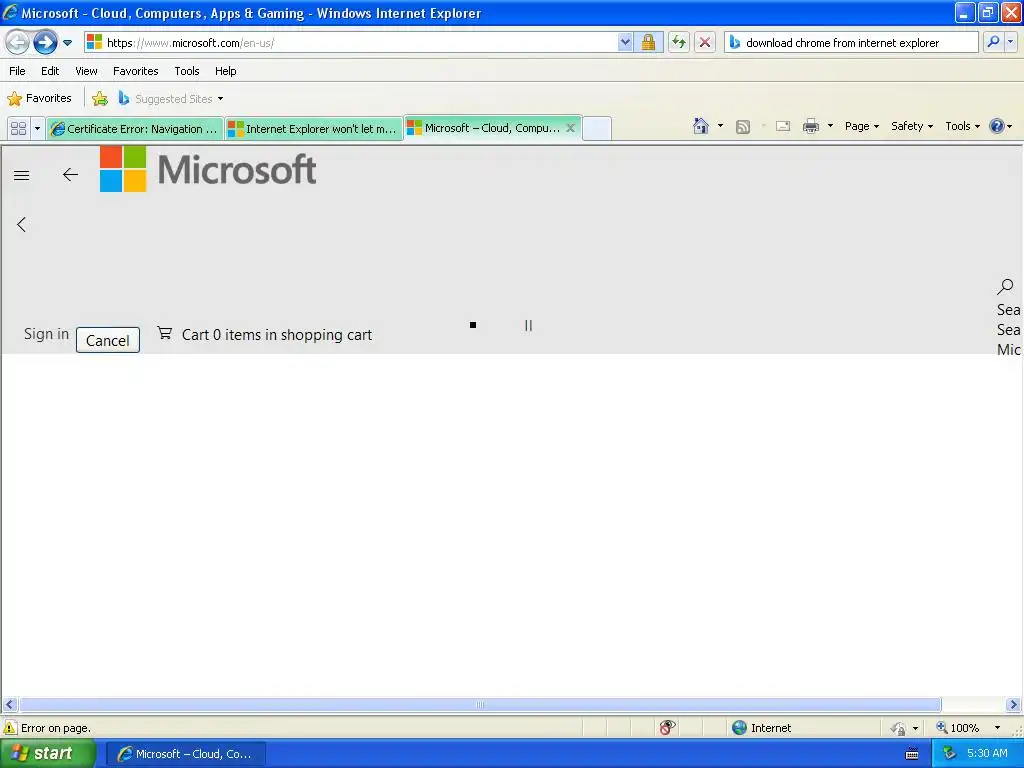Click the Read Mail icon
The width and height of the screenshot is (1024, 768).
782,126
